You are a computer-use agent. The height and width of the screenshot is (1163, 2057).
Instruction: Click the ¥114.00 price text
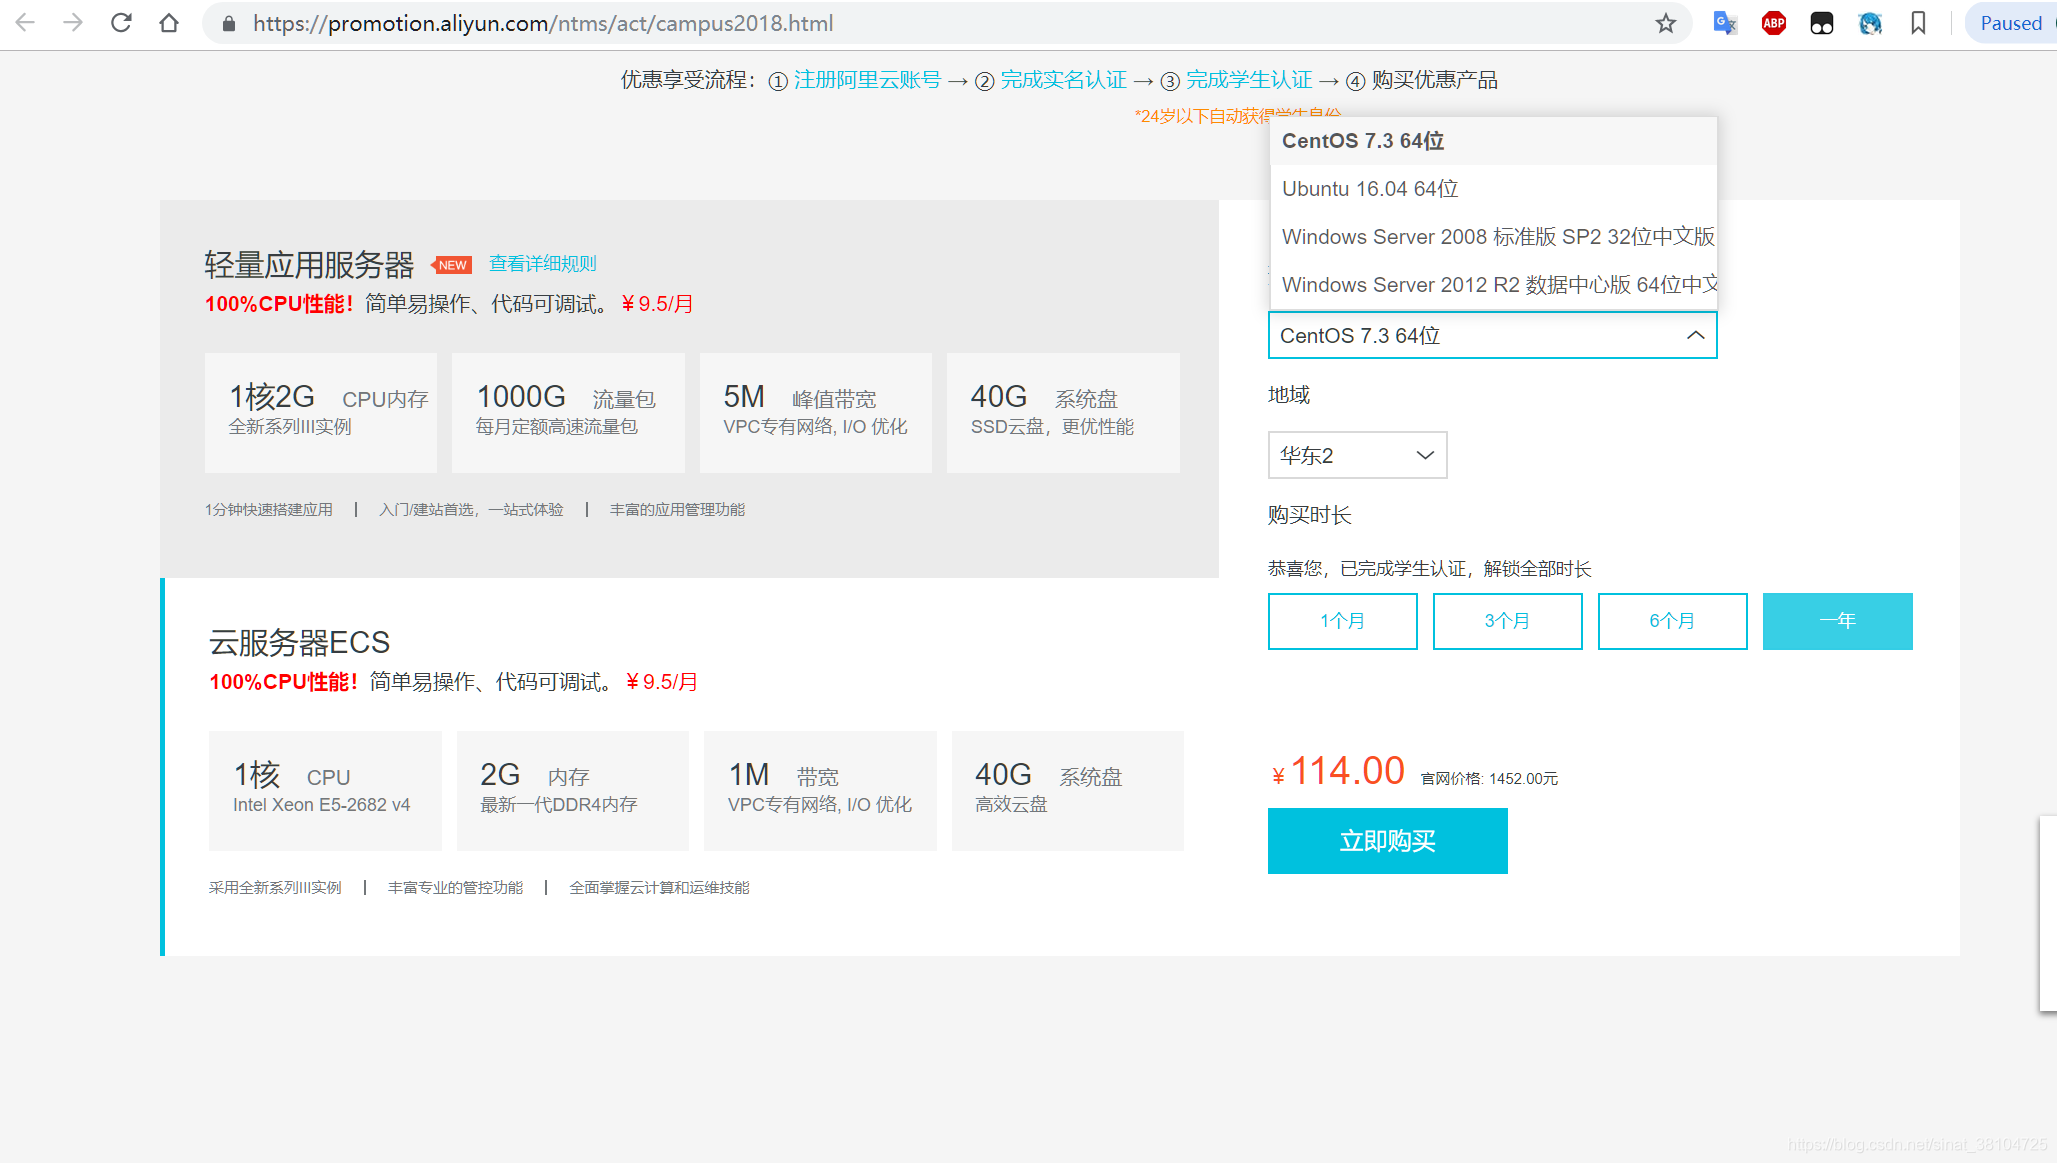(1338, 771)
